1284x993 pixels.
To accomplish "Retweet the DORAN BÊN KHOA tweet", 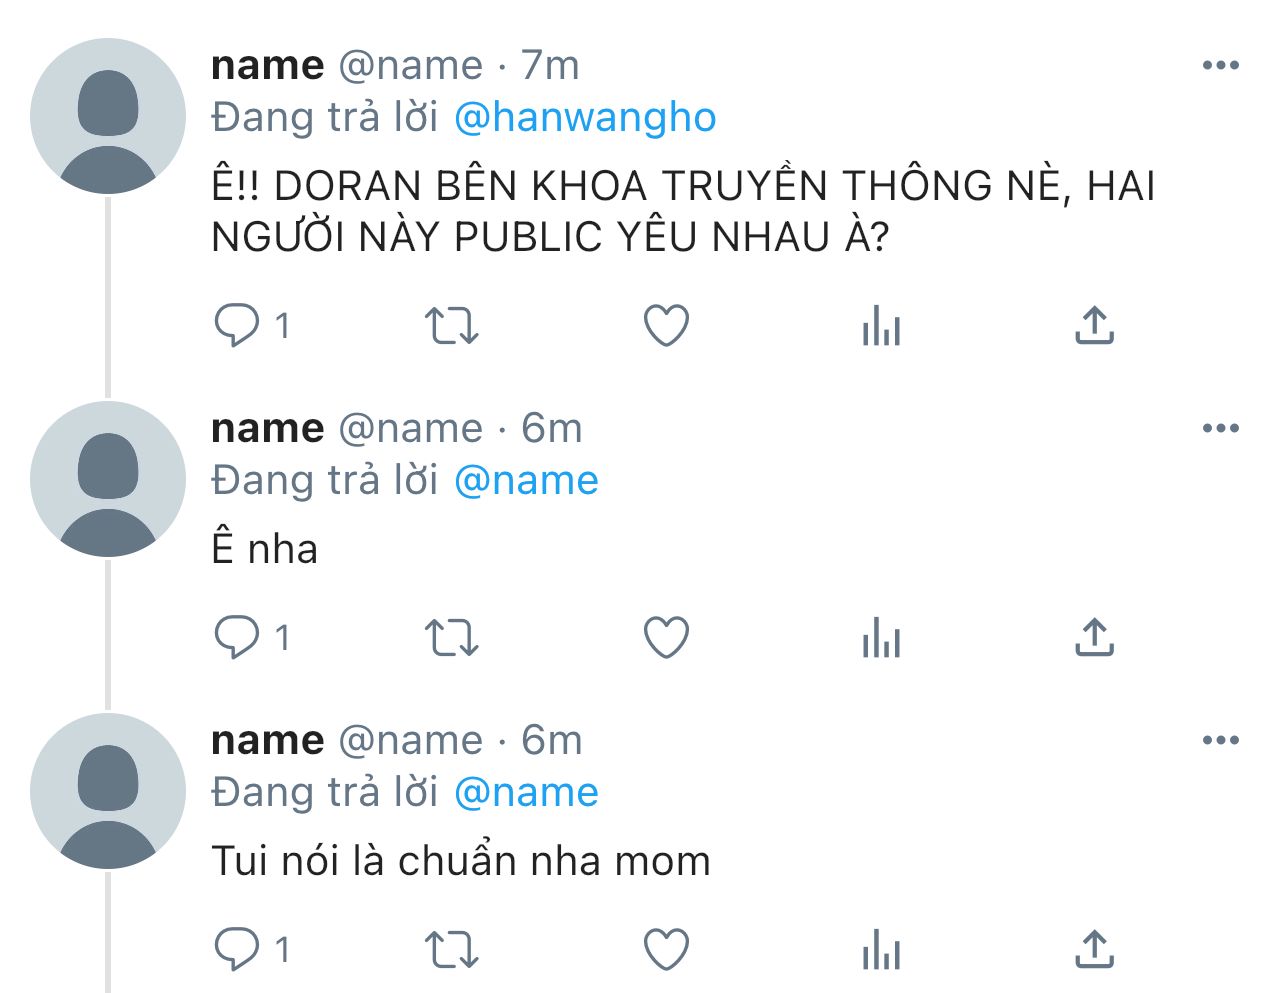I will pos(452,326).
